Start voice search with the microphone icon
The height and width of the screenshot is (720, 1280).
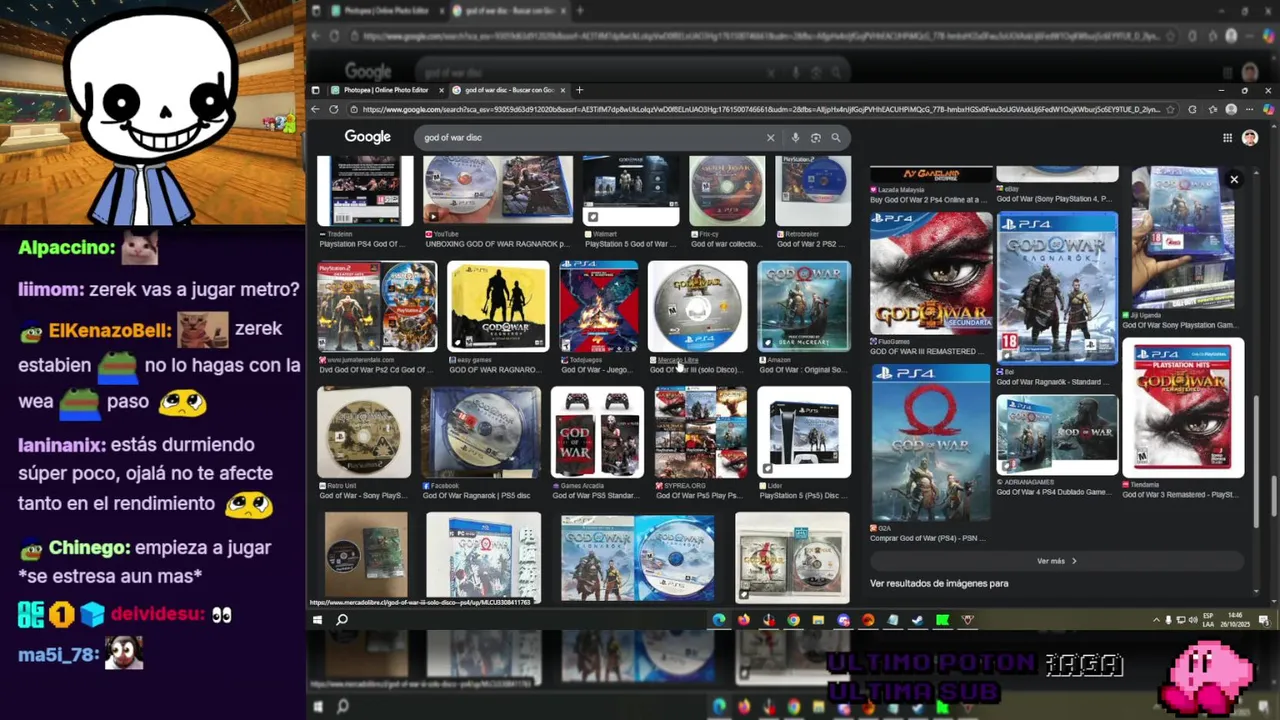point(795,138)
